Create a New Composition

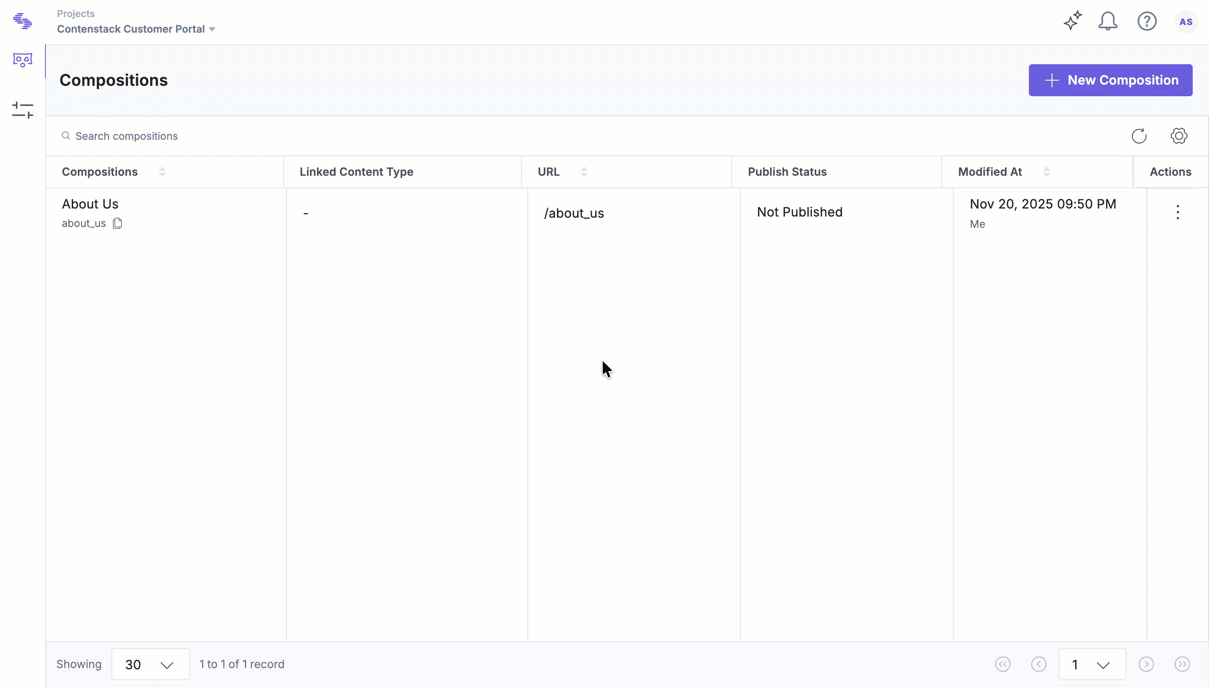point(1110,80)
